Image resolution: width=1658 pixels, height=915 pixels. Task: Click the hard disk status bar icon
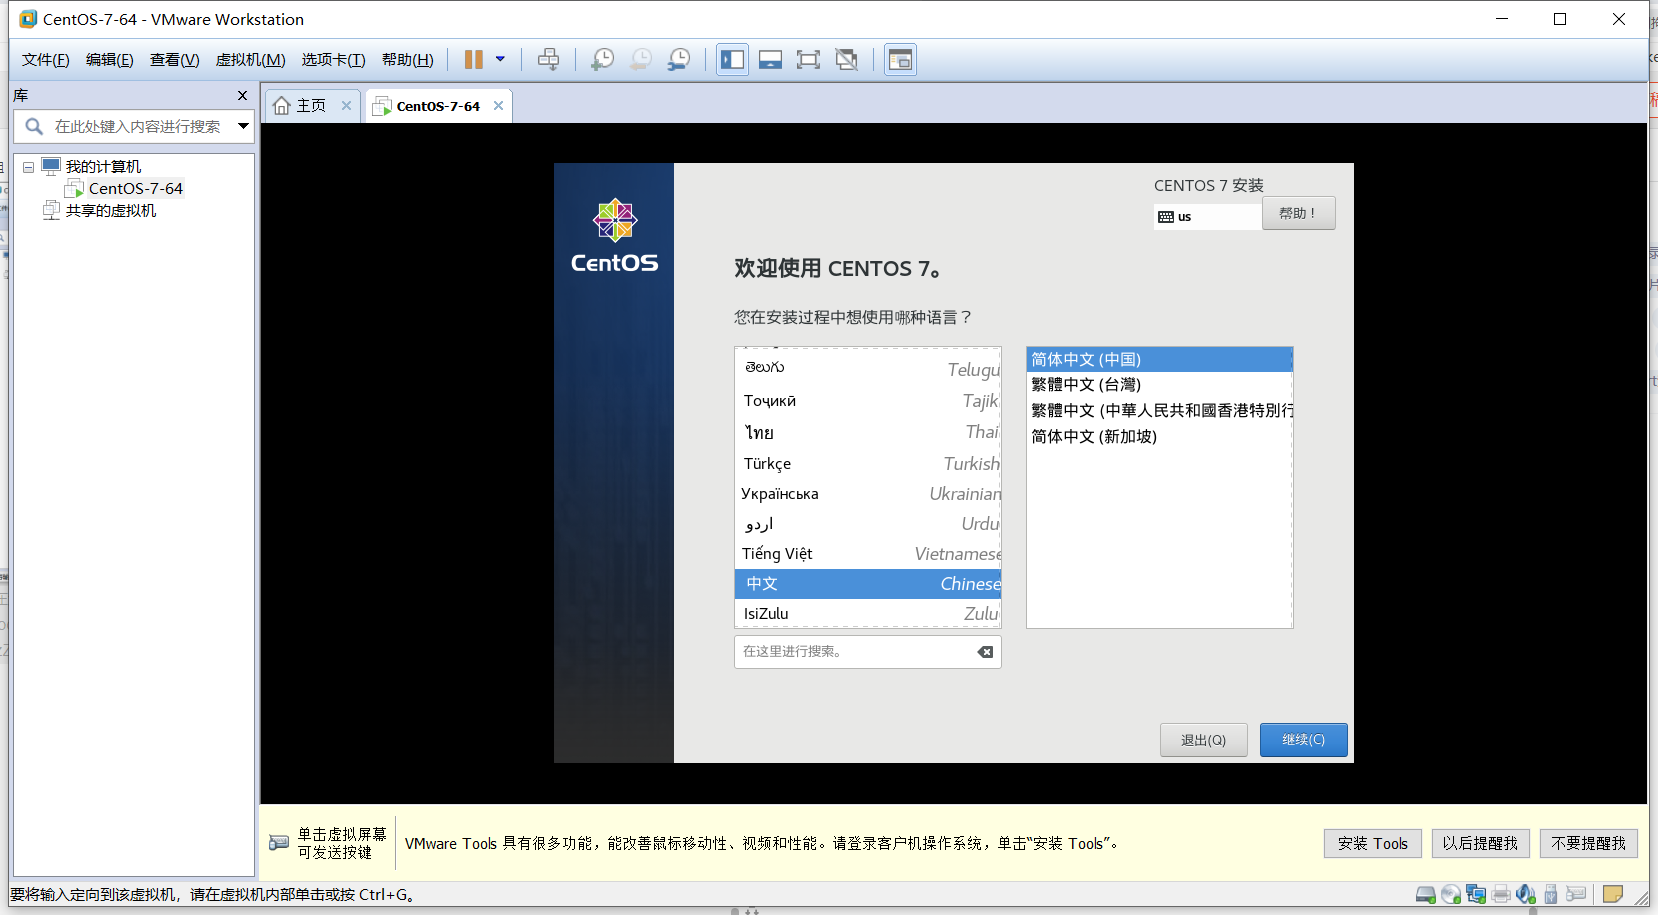tap(1426, 894)
